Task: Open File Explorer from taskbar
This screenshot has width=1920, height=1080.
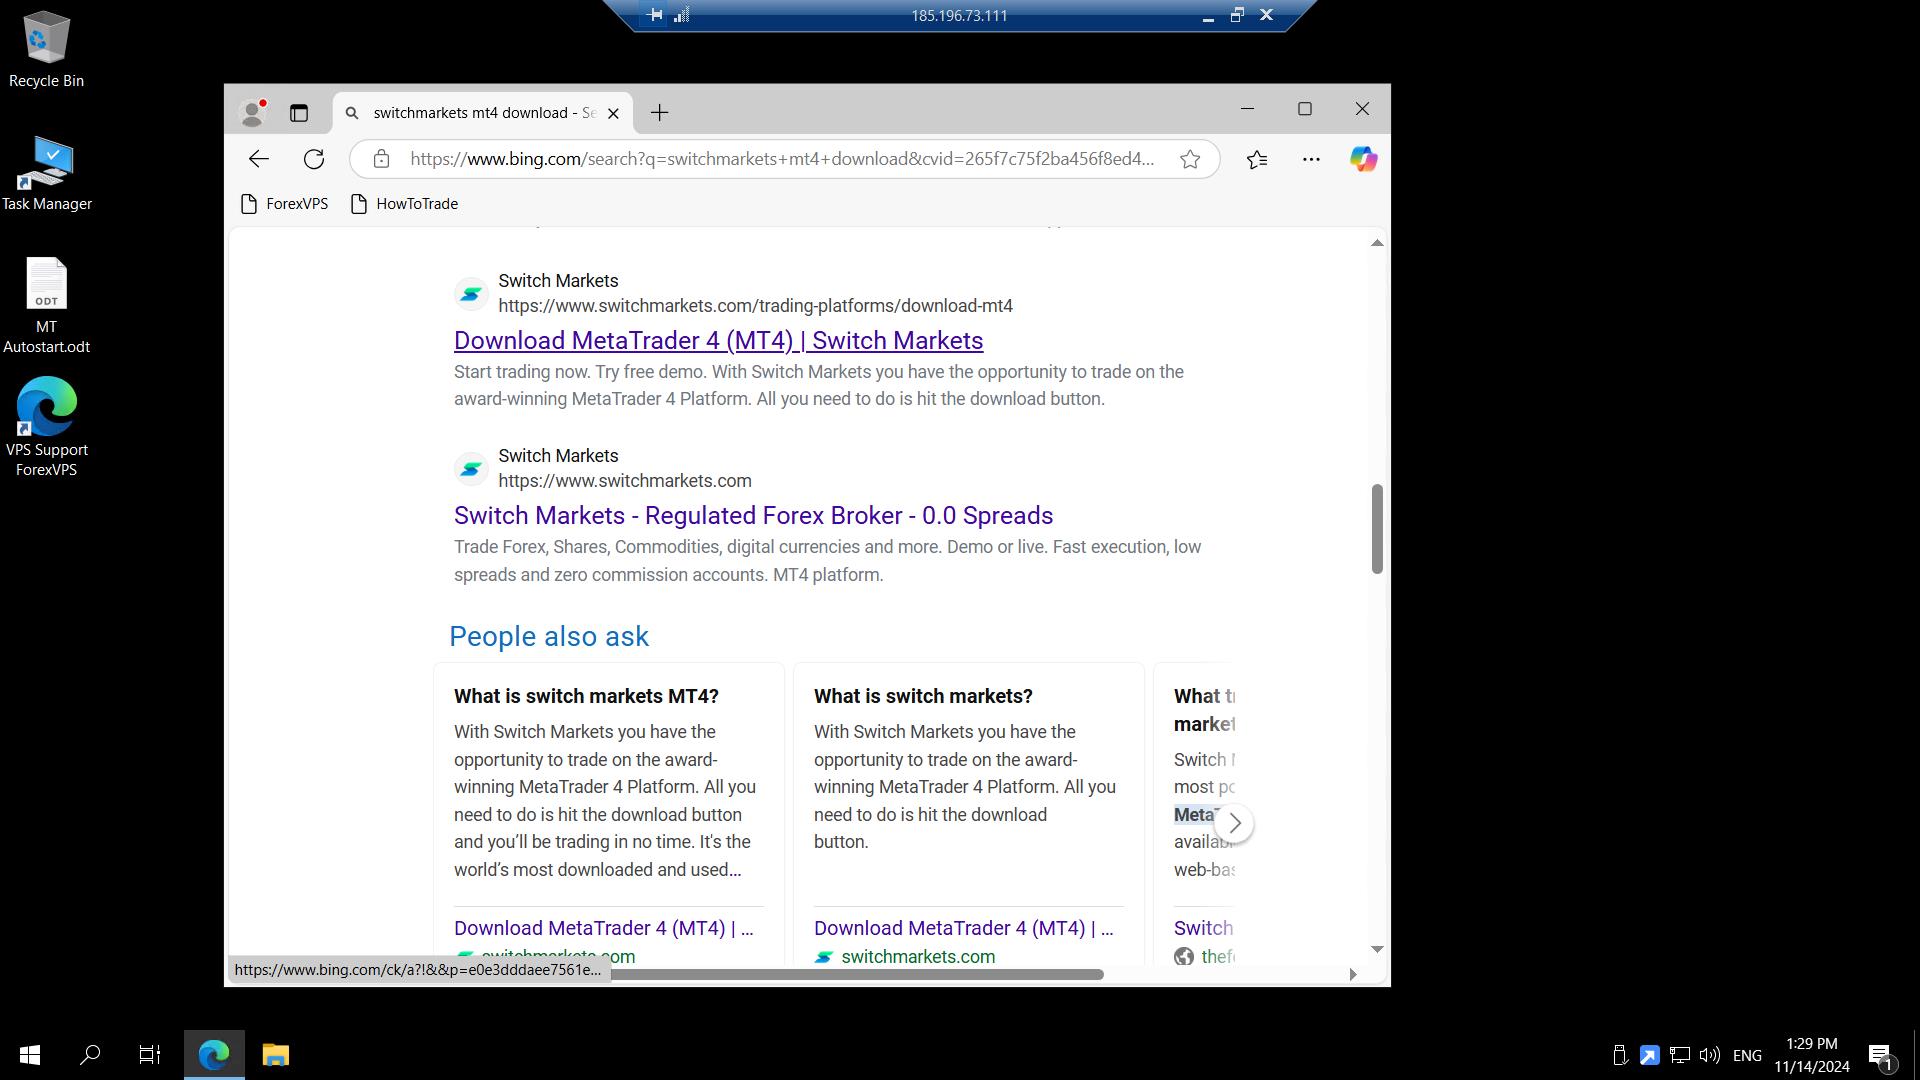Action: (x=275, y=1055)
